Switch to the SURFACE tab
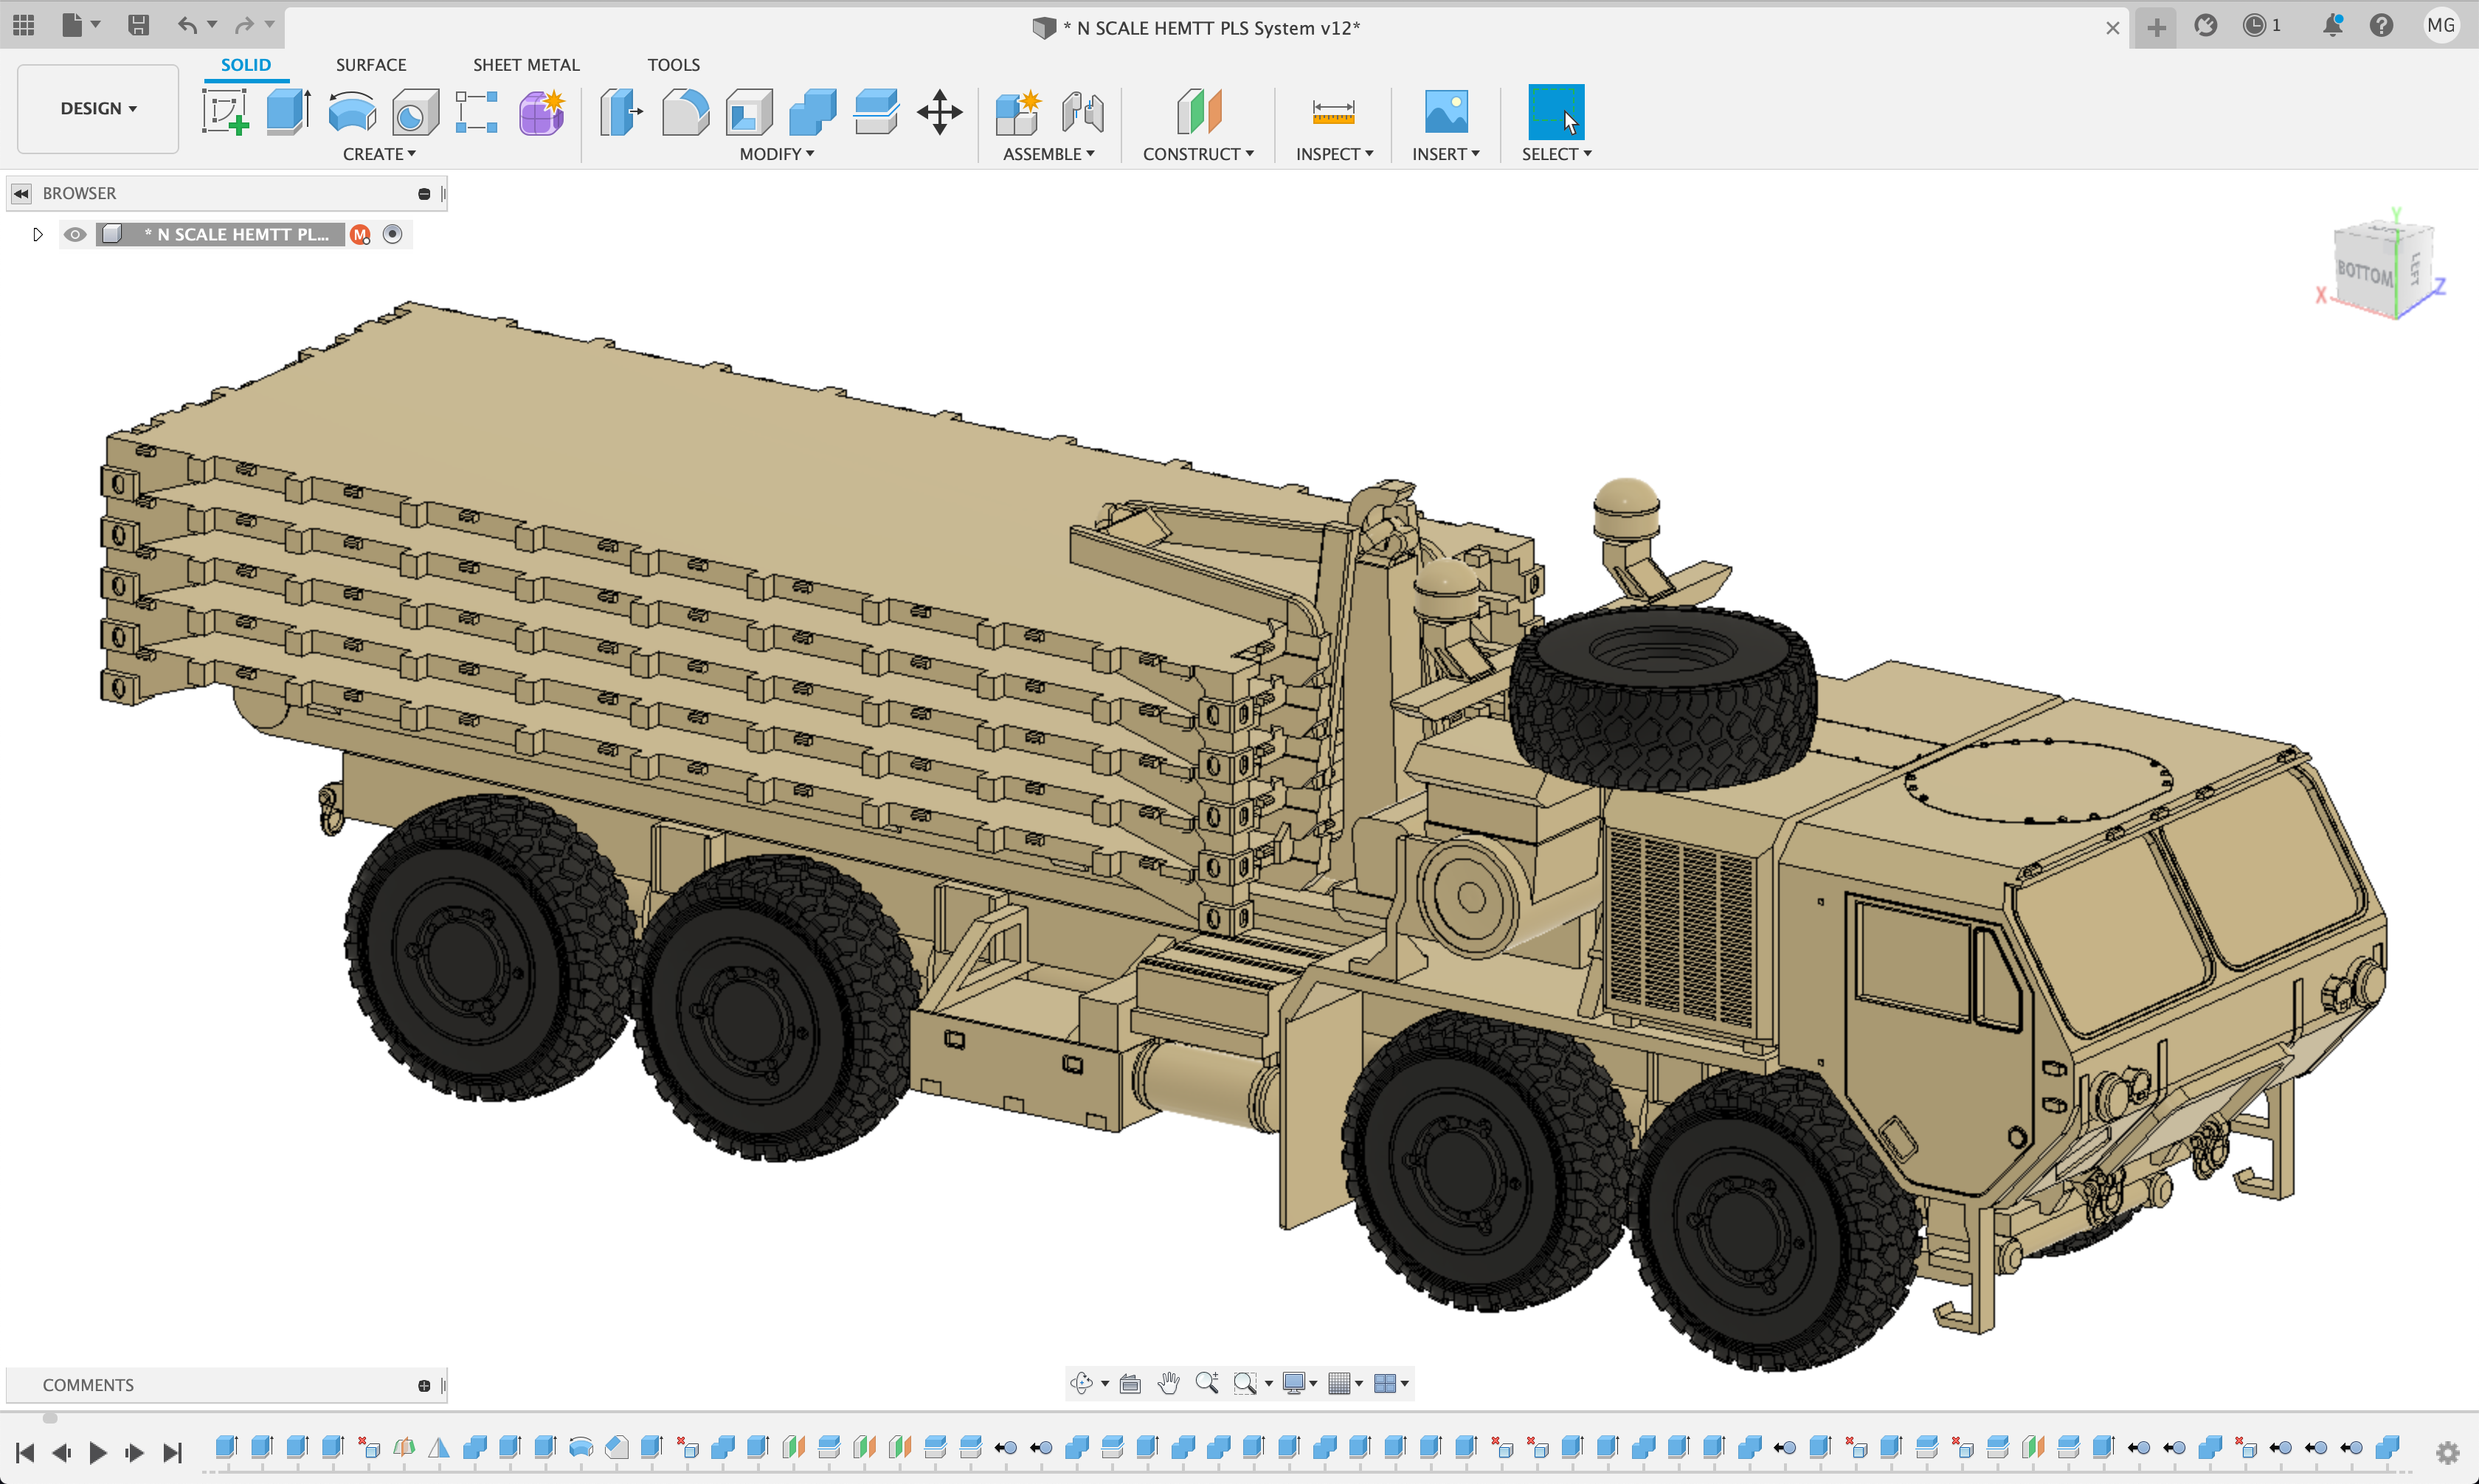 [x=371, y=65]
